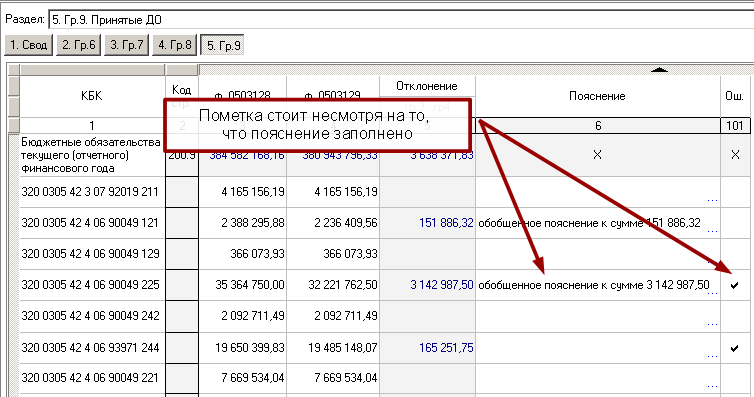Open ellipsis editor for row 90049 221 explanation
The width and height of the screenshot is (754, 397).
pyautogui.click(x=713, y=385)
